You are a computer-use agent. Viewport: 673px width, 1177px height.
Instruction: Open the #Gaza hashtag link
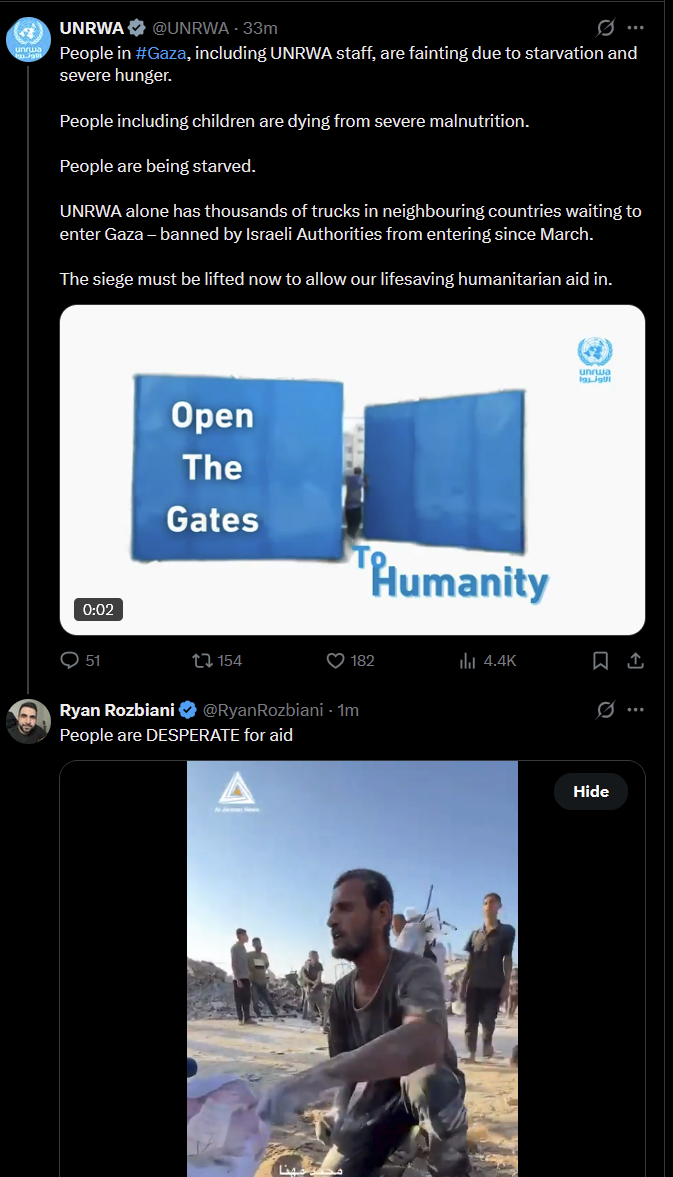coord(161,53)
